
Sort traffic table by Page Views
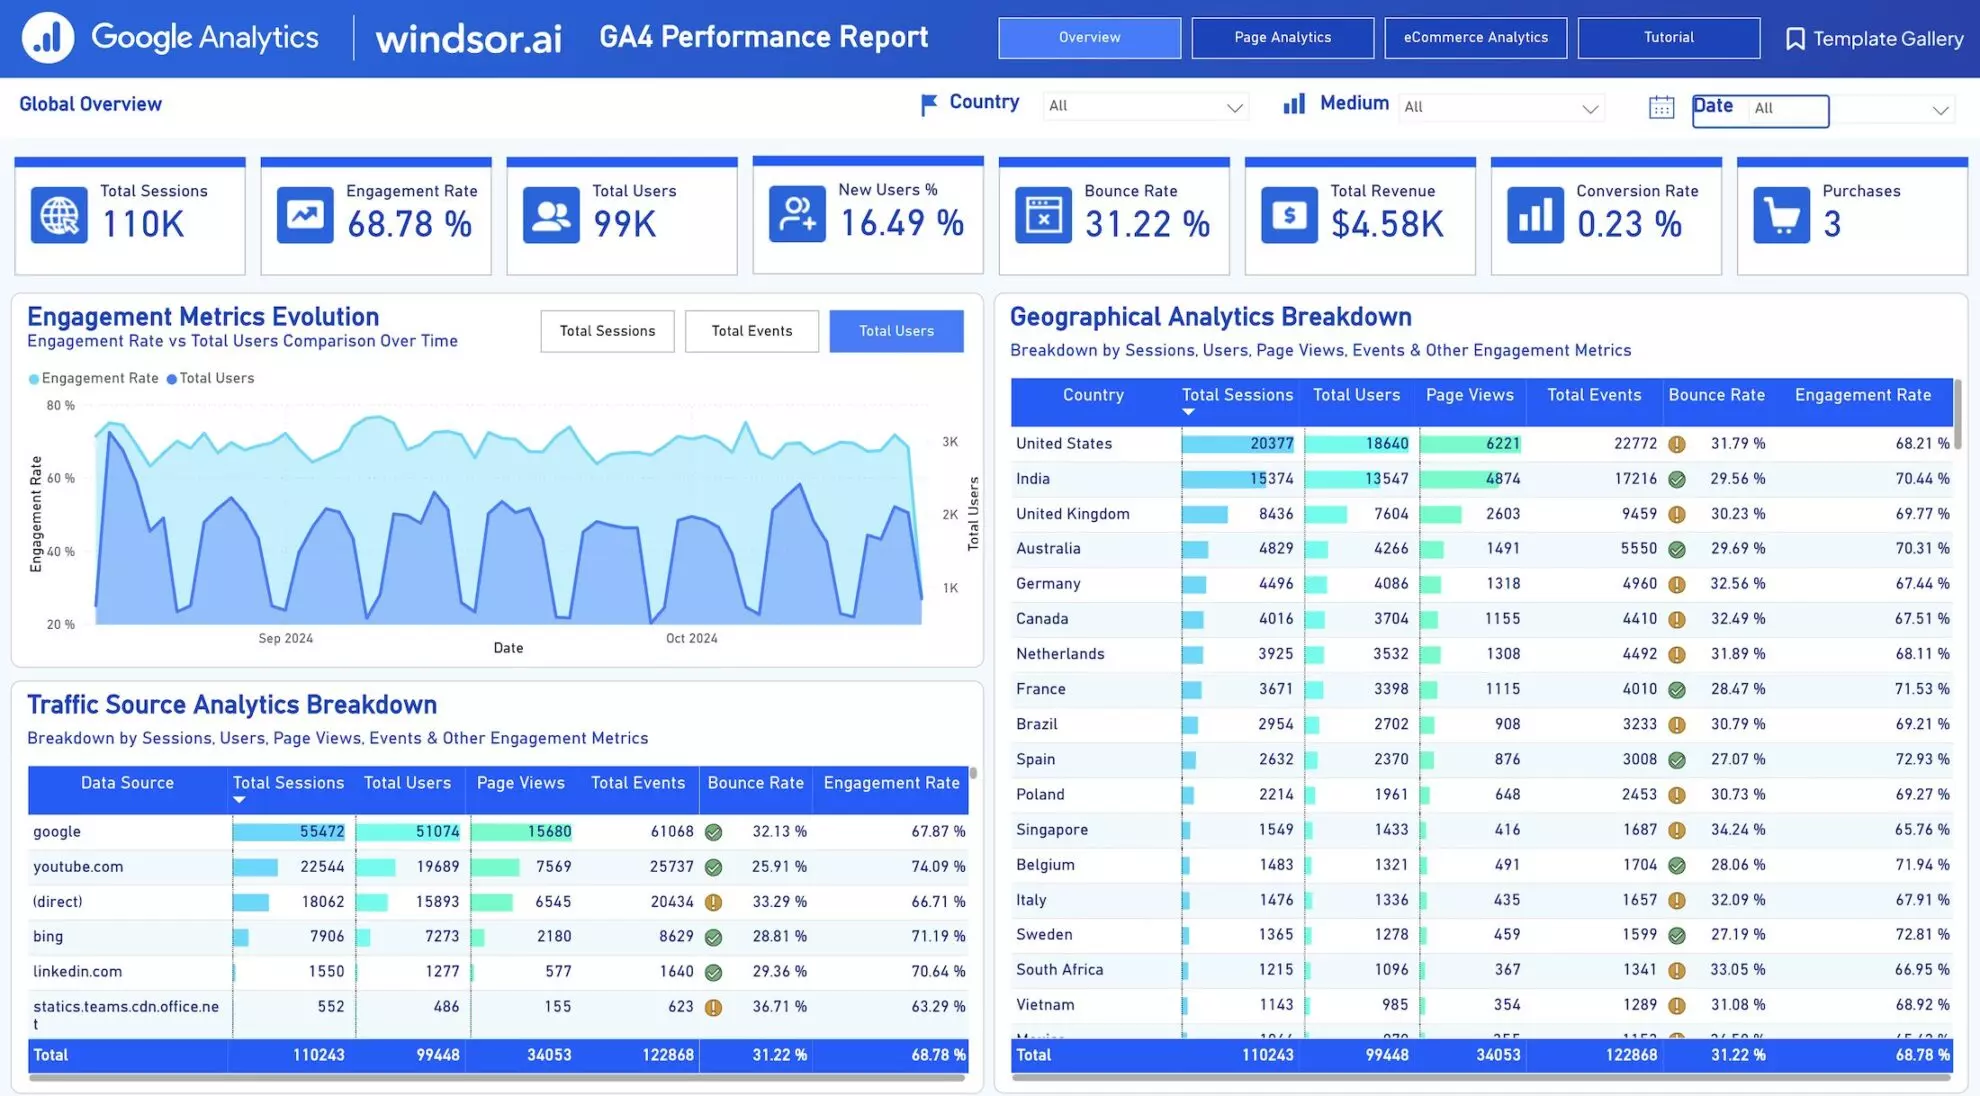(x=520, y=783)
